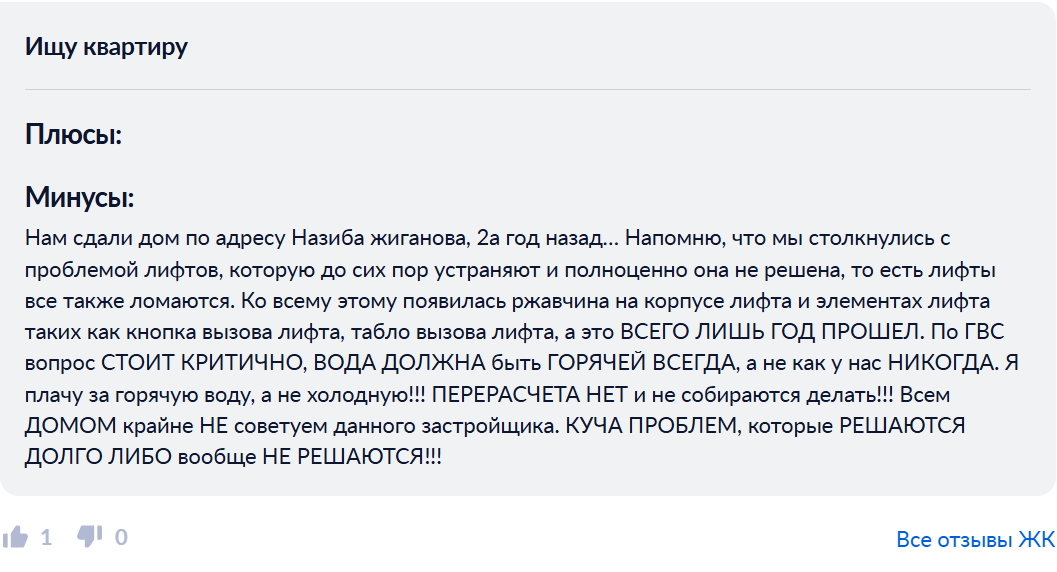This screenshot has height=572, width=1057.
Task: Like the review with thumbs-up icon
Action: point(15,537)
